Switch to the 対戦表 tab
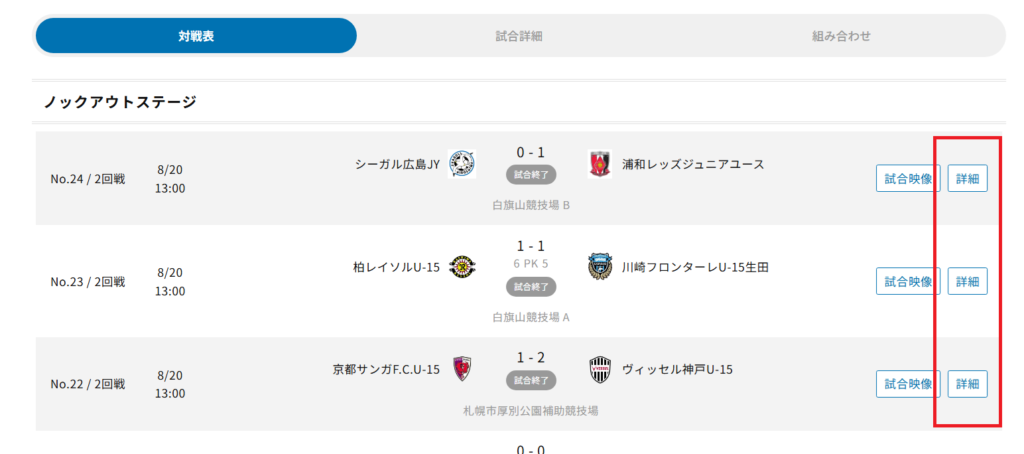1024x454 pixels. (x=196, y=36)
